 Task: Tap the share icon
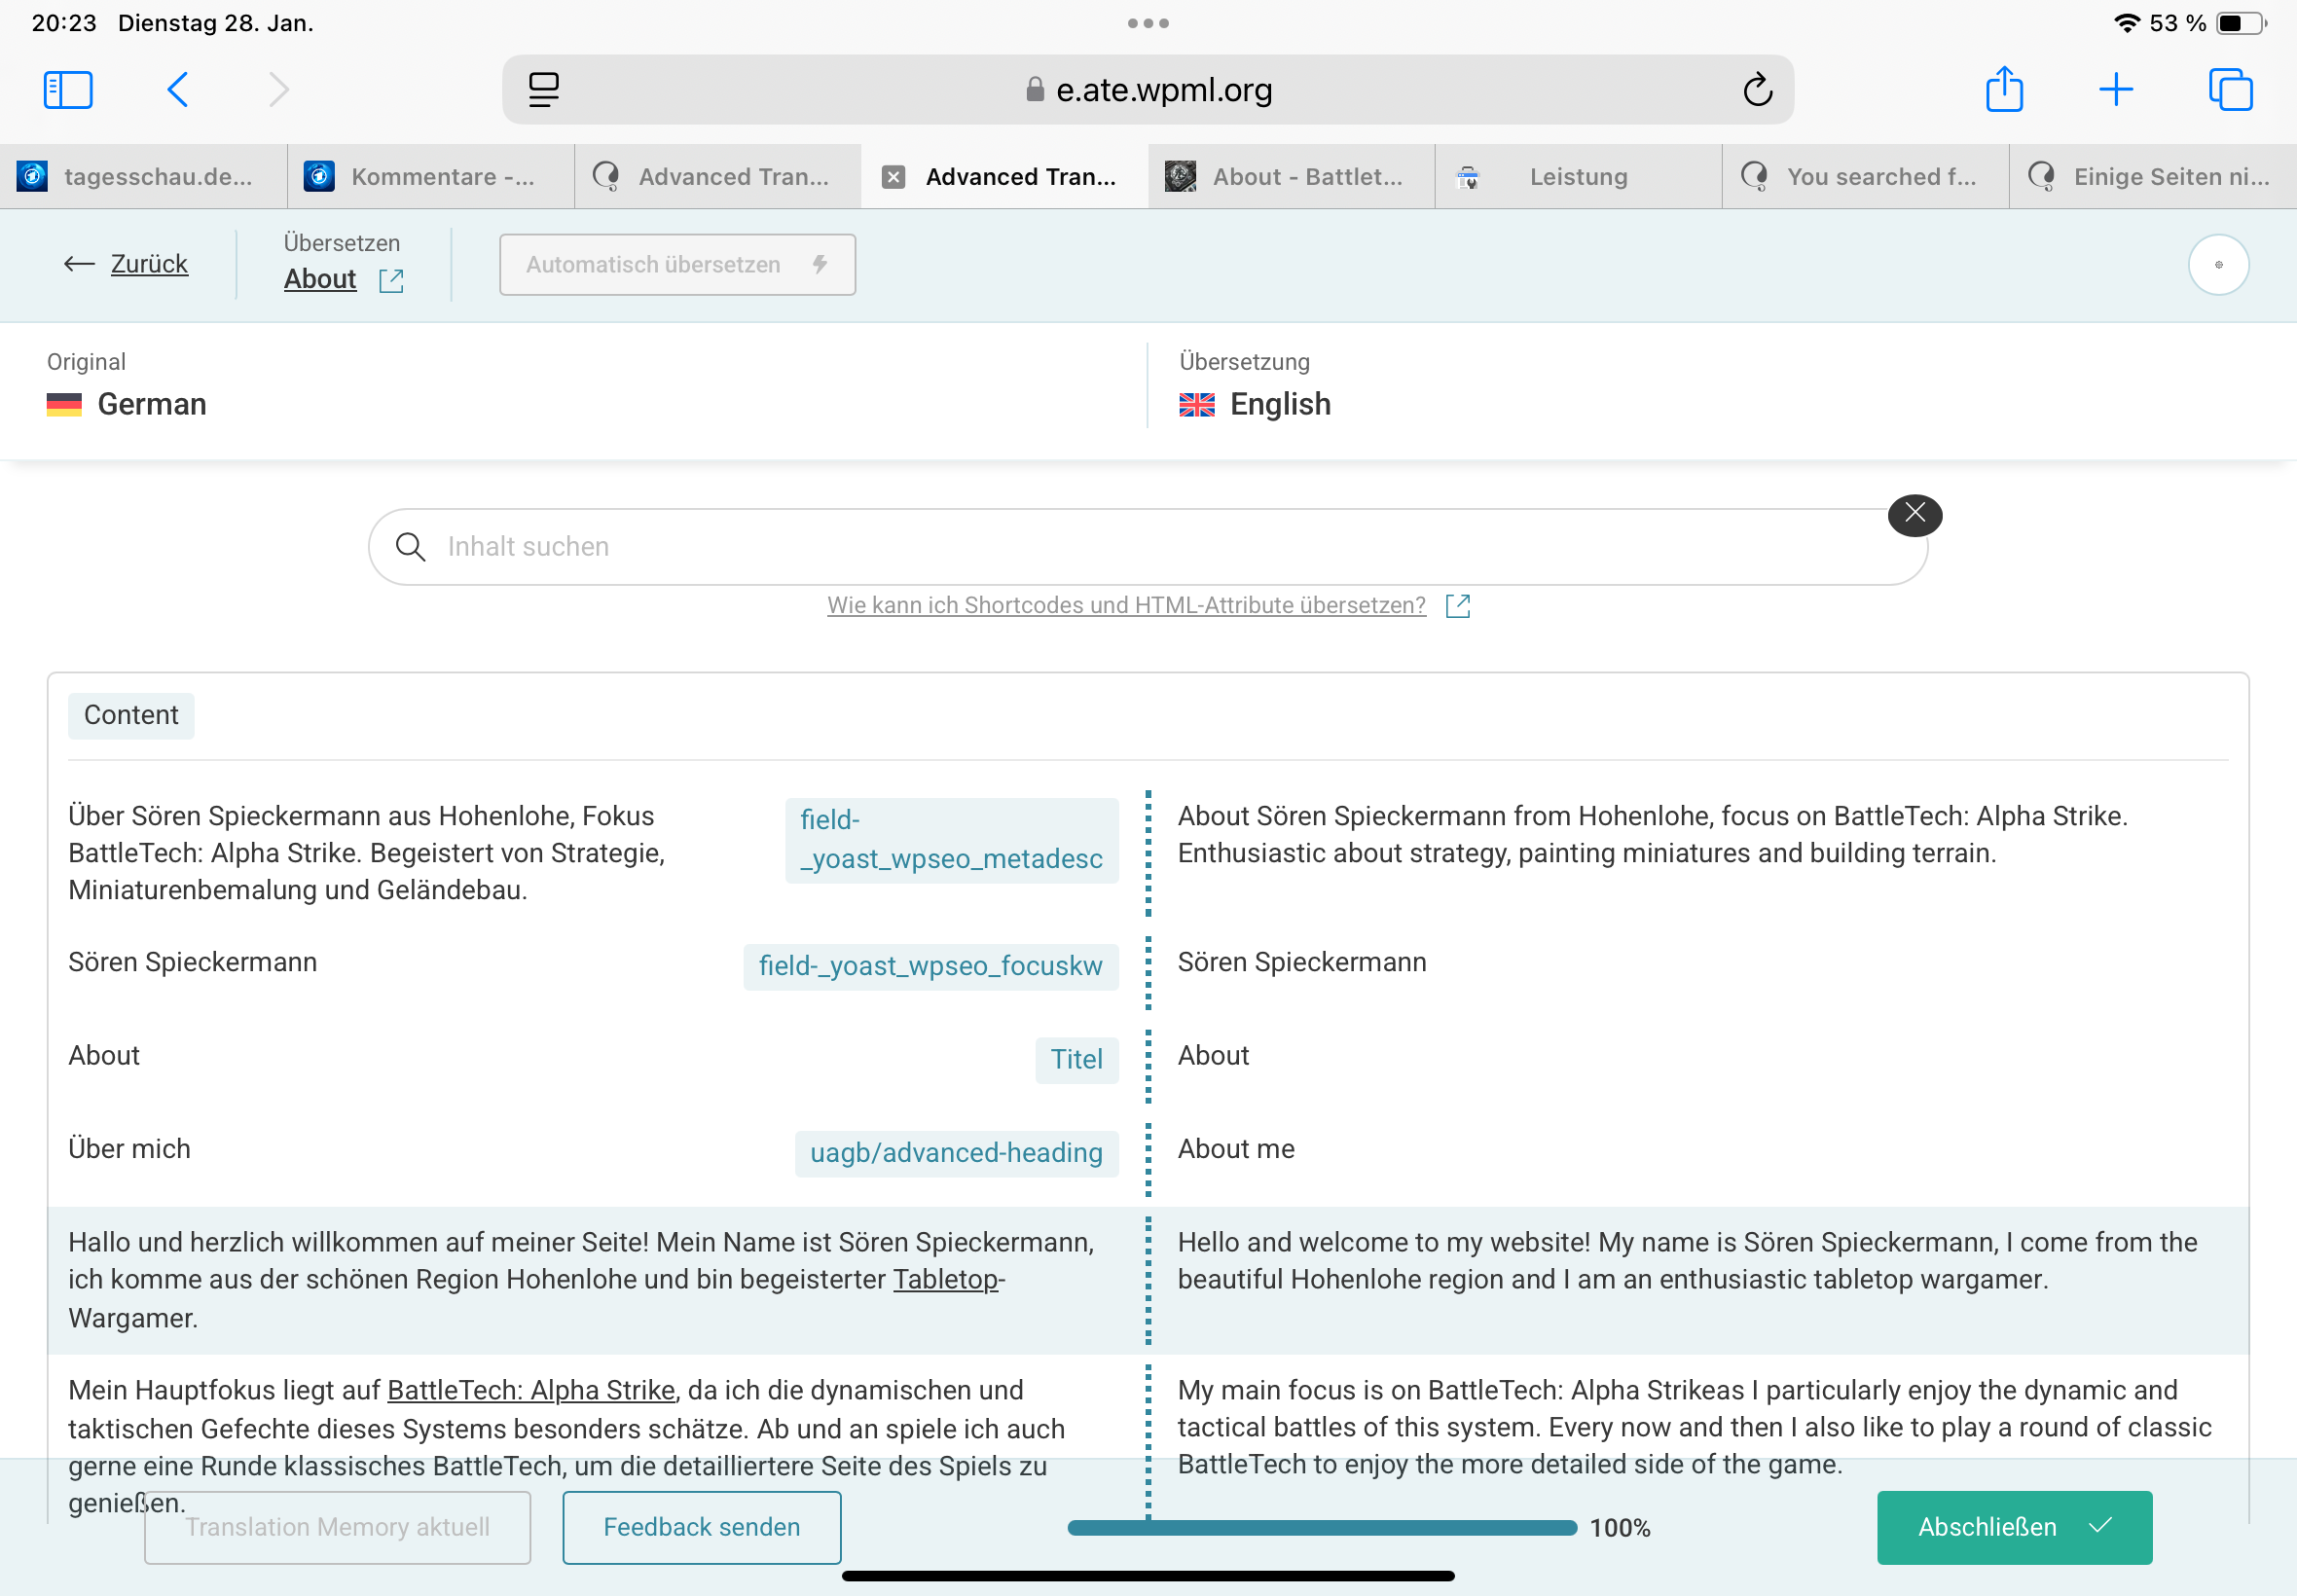pyautogui.click(x=2004, y=90)
